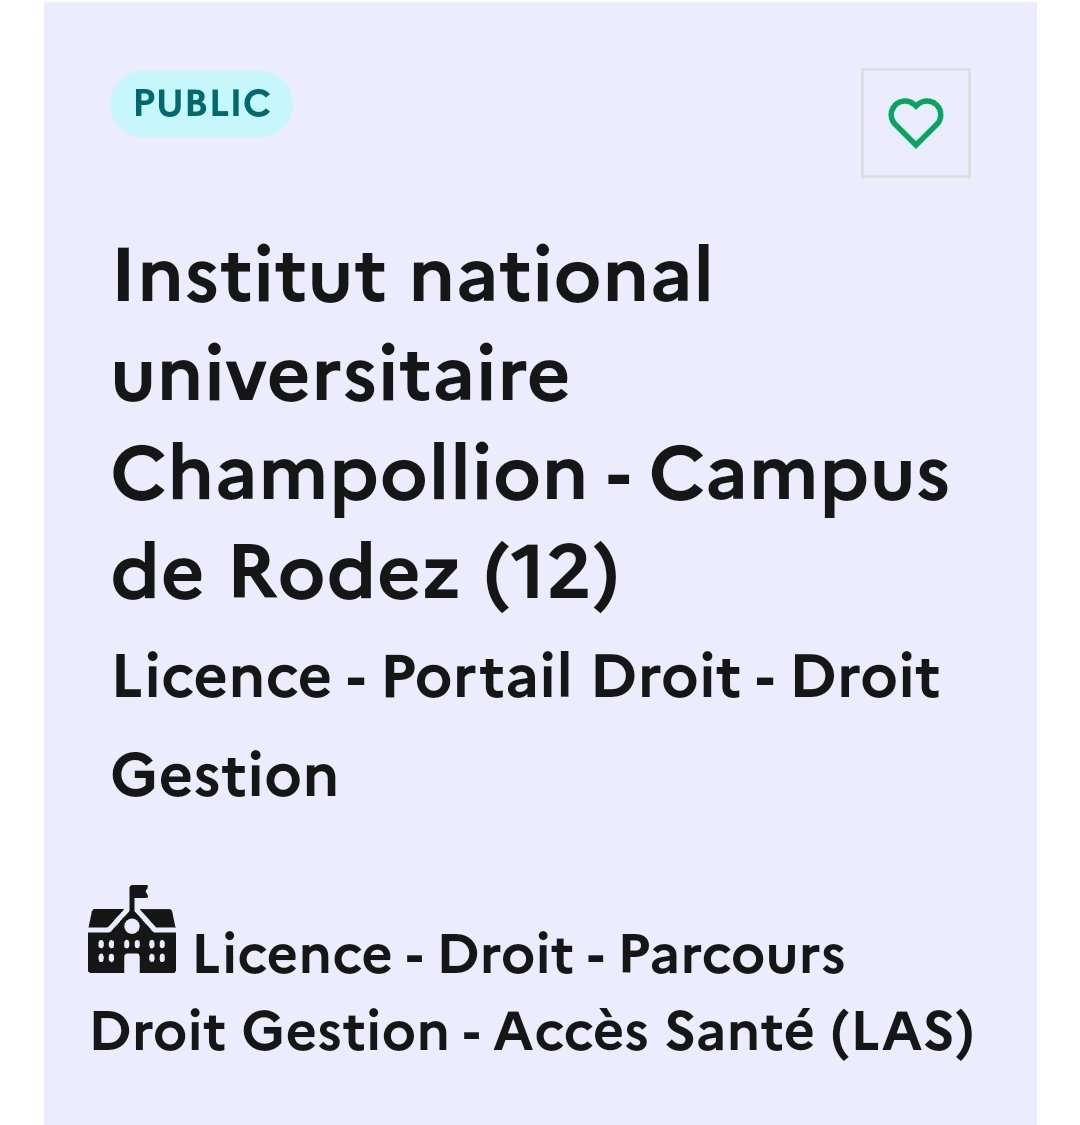
Task: Toggle the green heart favorite button
Action: (x=915, y=123)
